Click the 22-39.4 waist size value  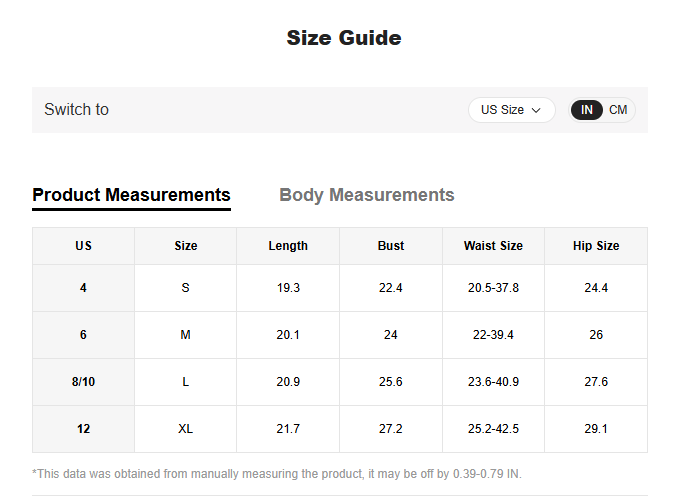[493, 335]
